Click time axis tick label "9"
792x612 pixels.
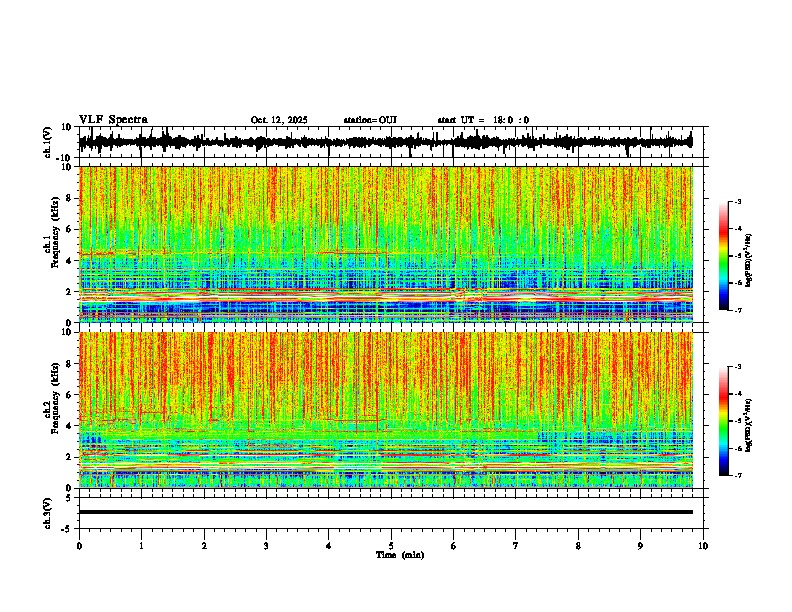(x=640, y=546)
